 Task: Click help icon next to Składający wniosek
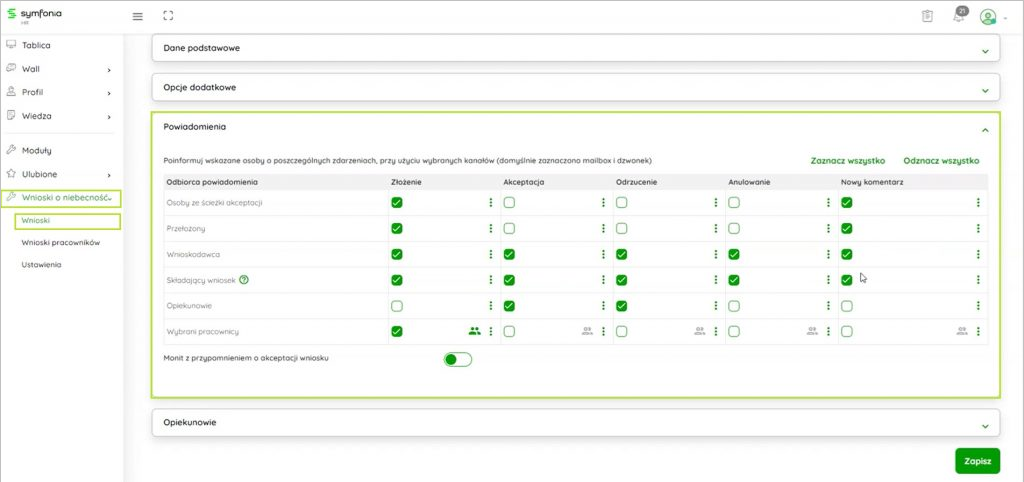(x=244, y=280)
